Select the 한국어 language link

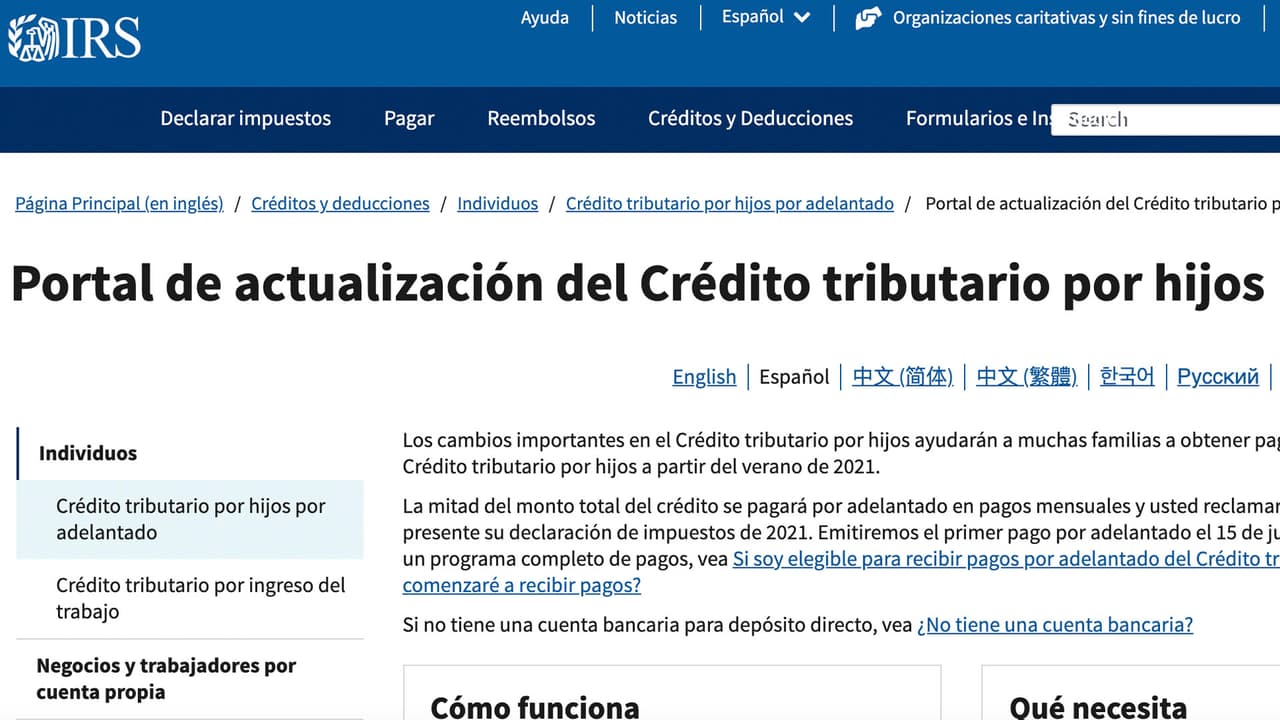point(1126,377)
